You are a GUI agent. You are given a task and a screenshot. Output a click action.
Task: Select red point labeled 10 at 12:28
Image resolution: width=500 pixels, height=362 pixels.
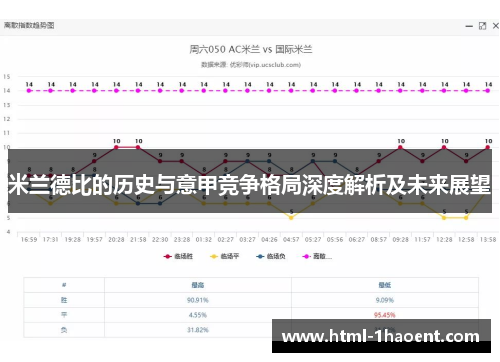tap(444, 147)
